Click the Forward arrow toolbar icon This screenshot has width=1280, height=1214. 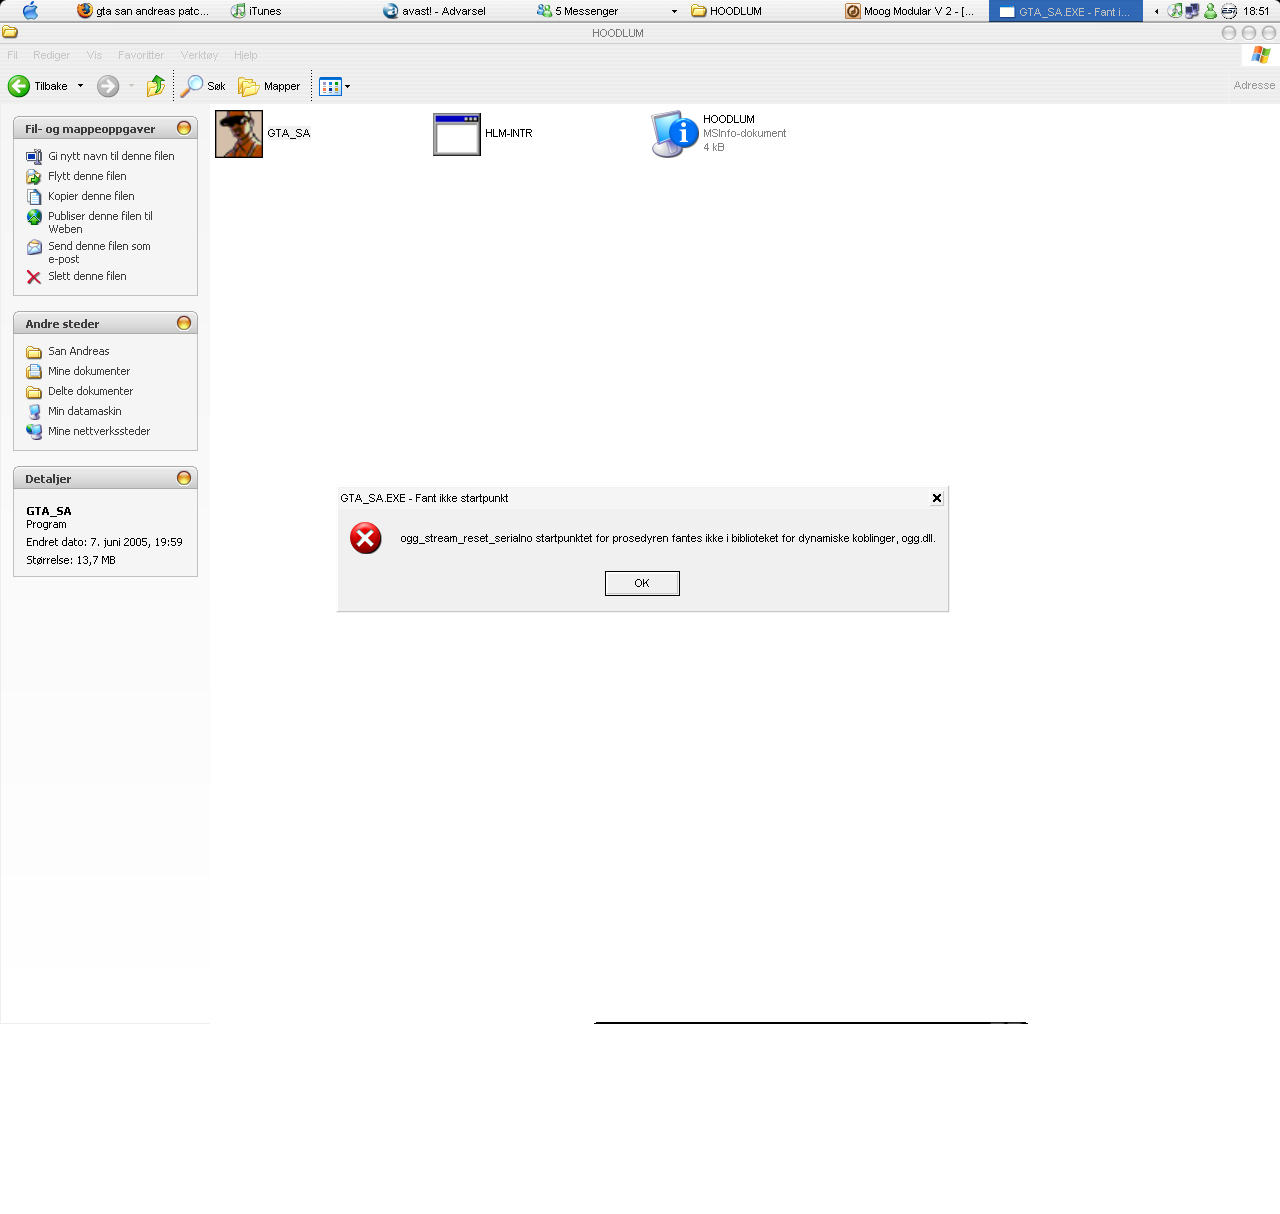point(108,86)
